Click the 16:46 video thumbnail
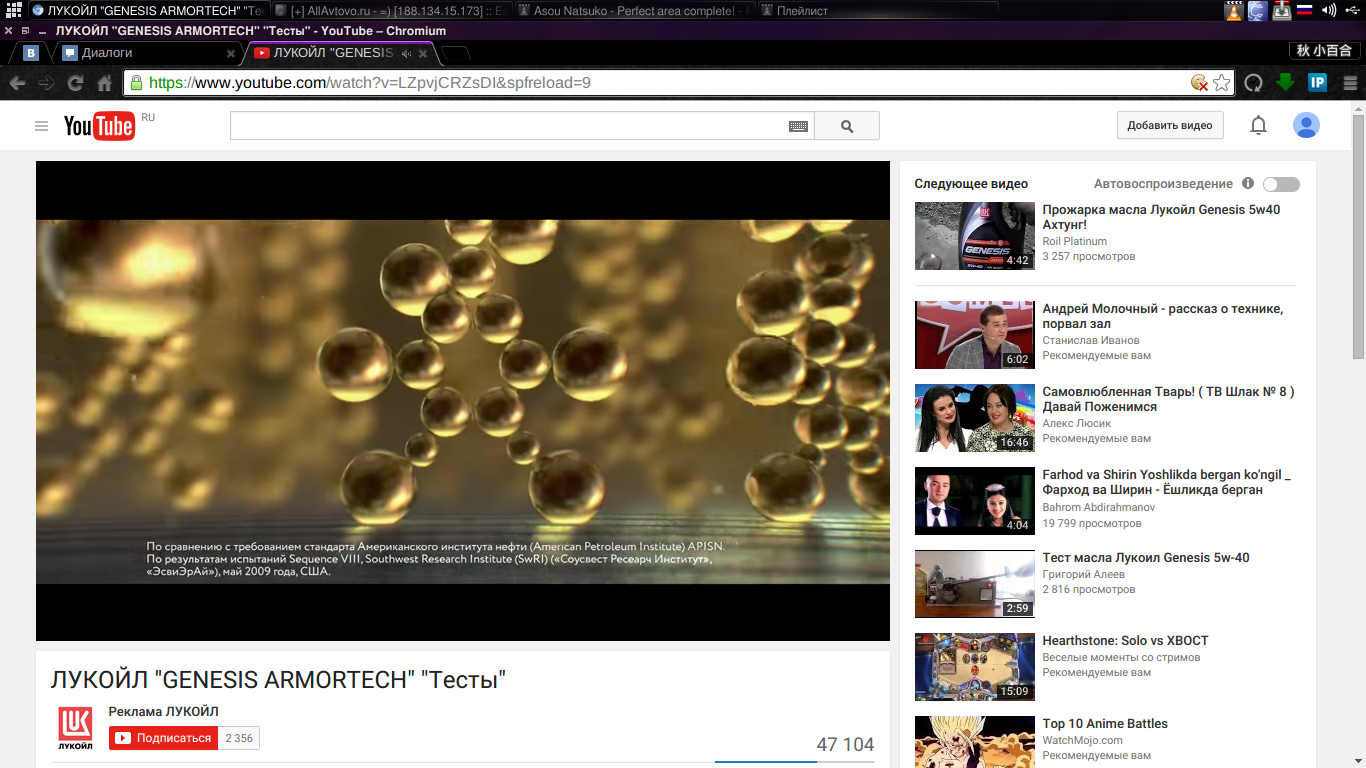This screenshot has height=768, width=1366. (x=975, y=418)
